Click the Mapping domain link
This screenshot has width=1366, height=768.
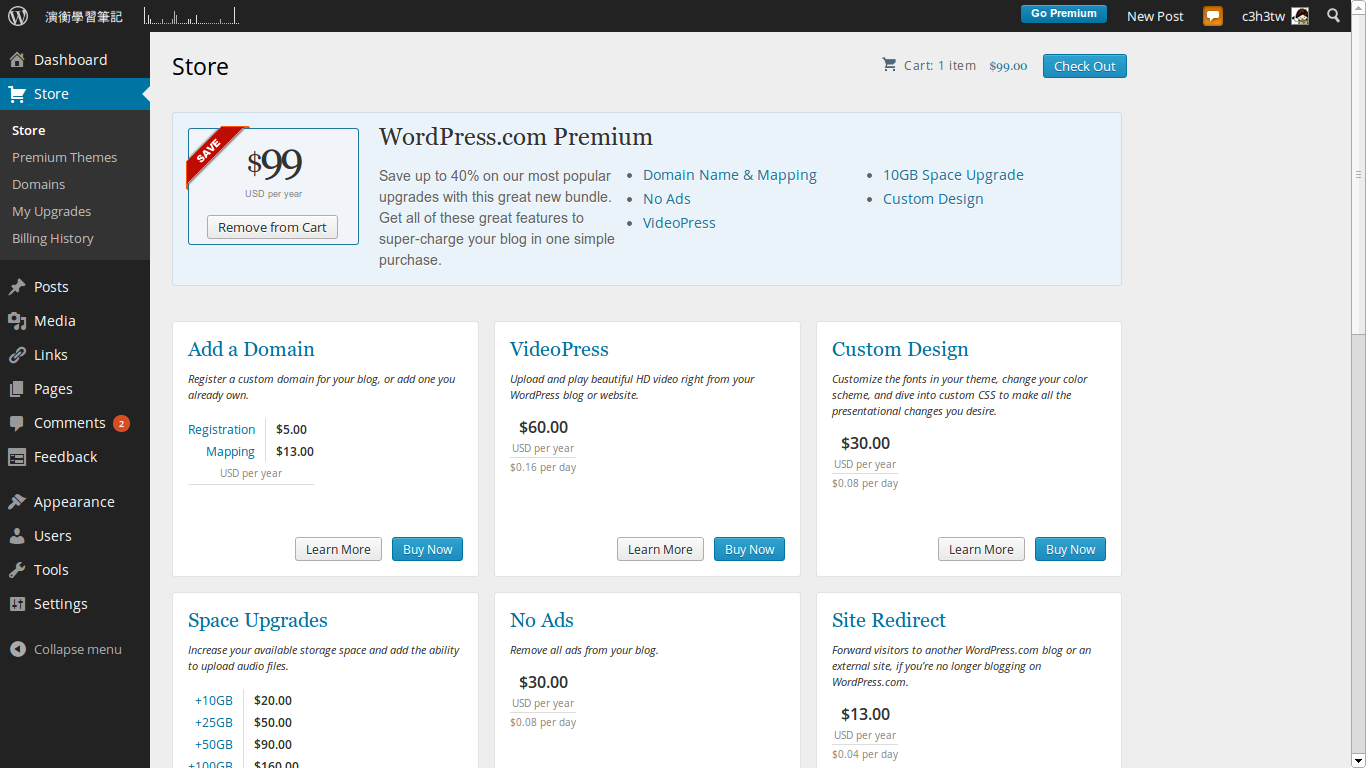[x=231, y=452]
